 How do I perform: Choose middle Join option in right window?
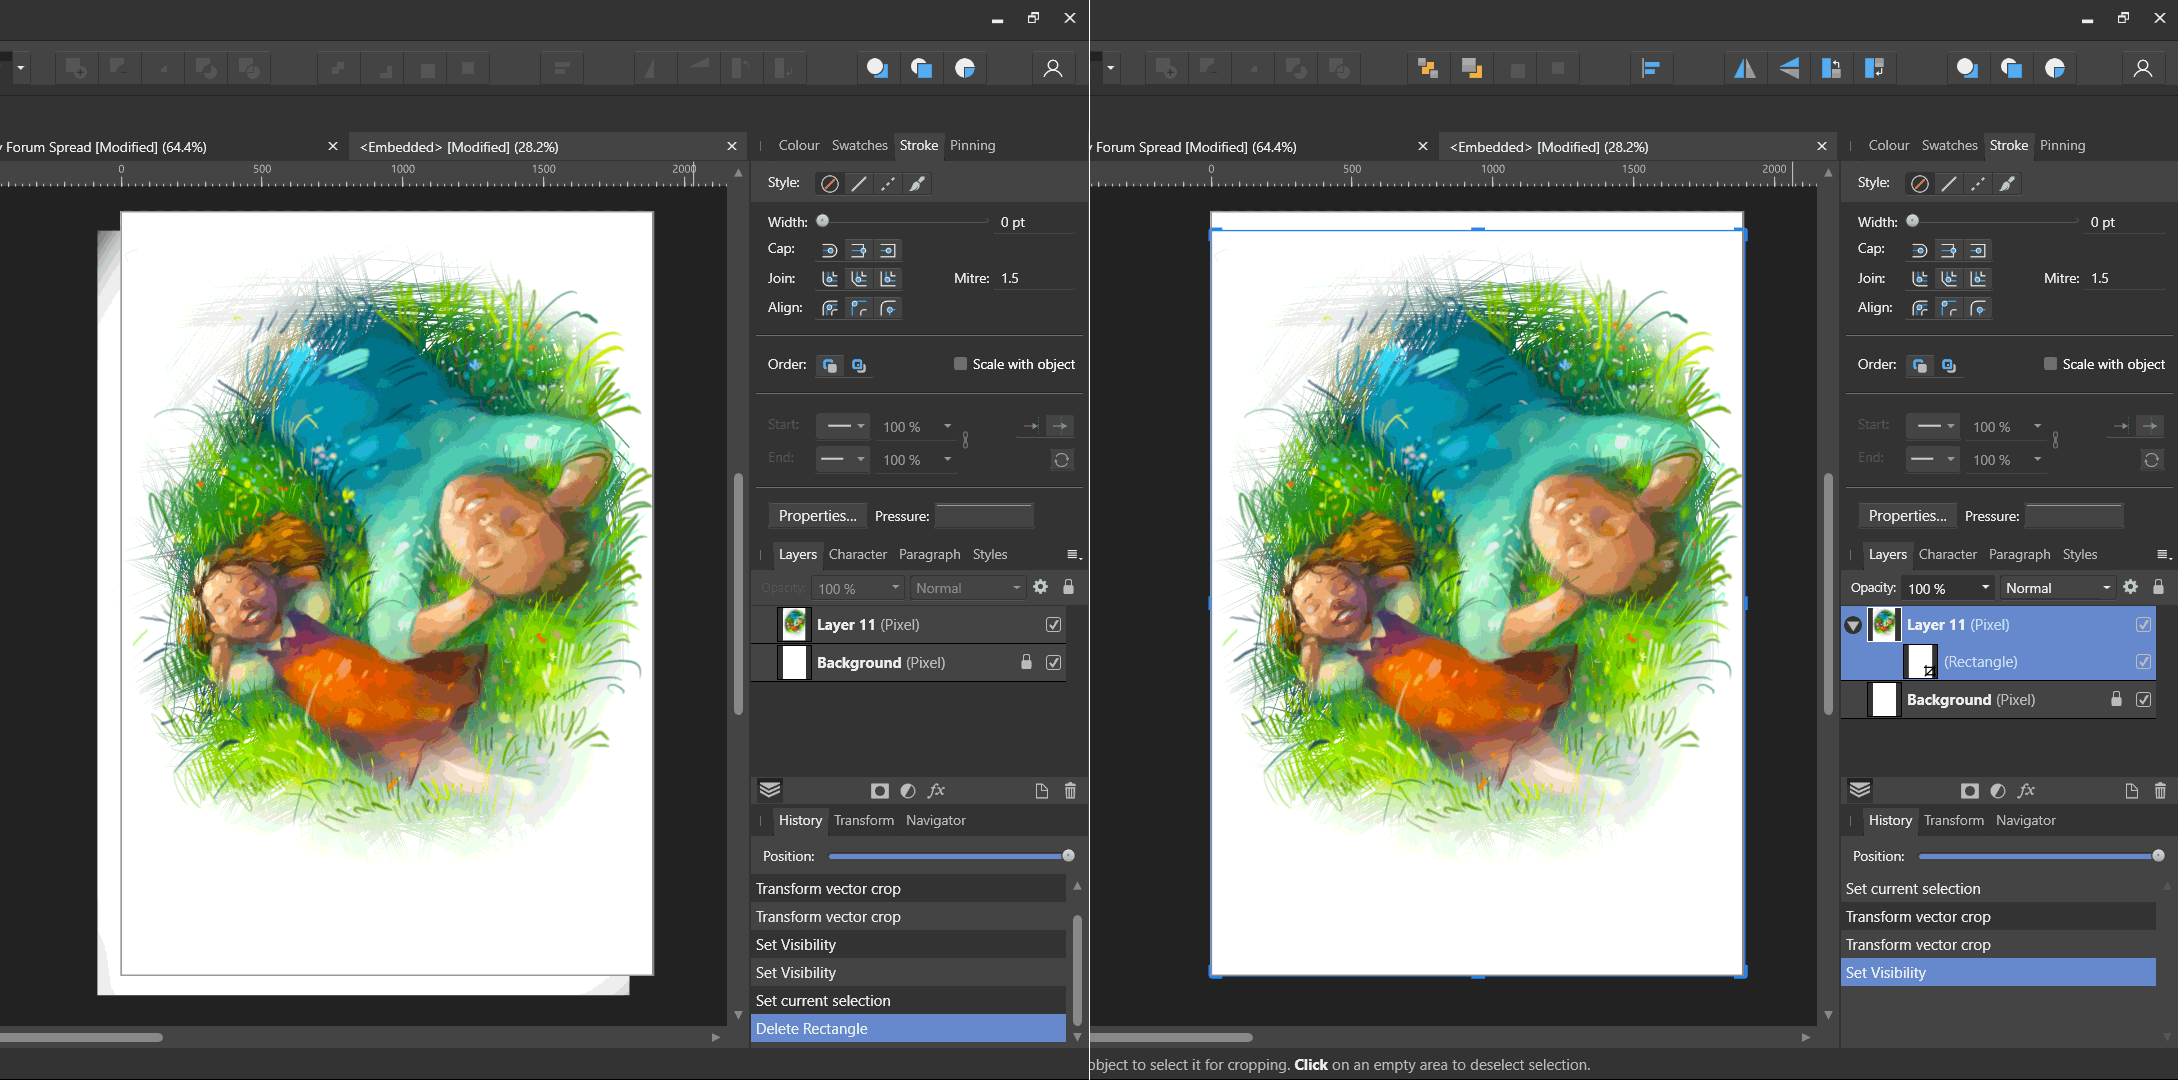pyautogui.click(x=1948, y=278)
